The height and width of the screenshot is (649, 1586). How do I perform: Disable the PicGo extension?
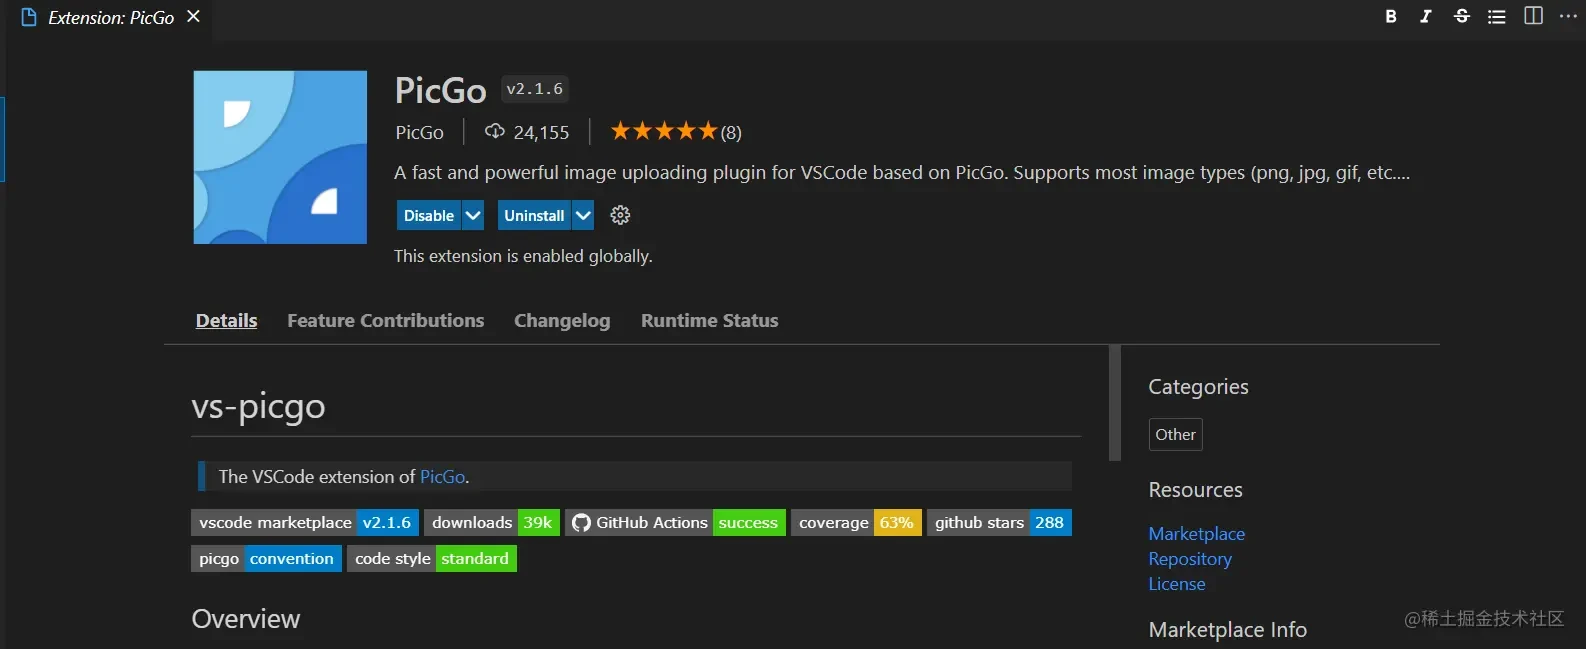[x=429, y=215]
